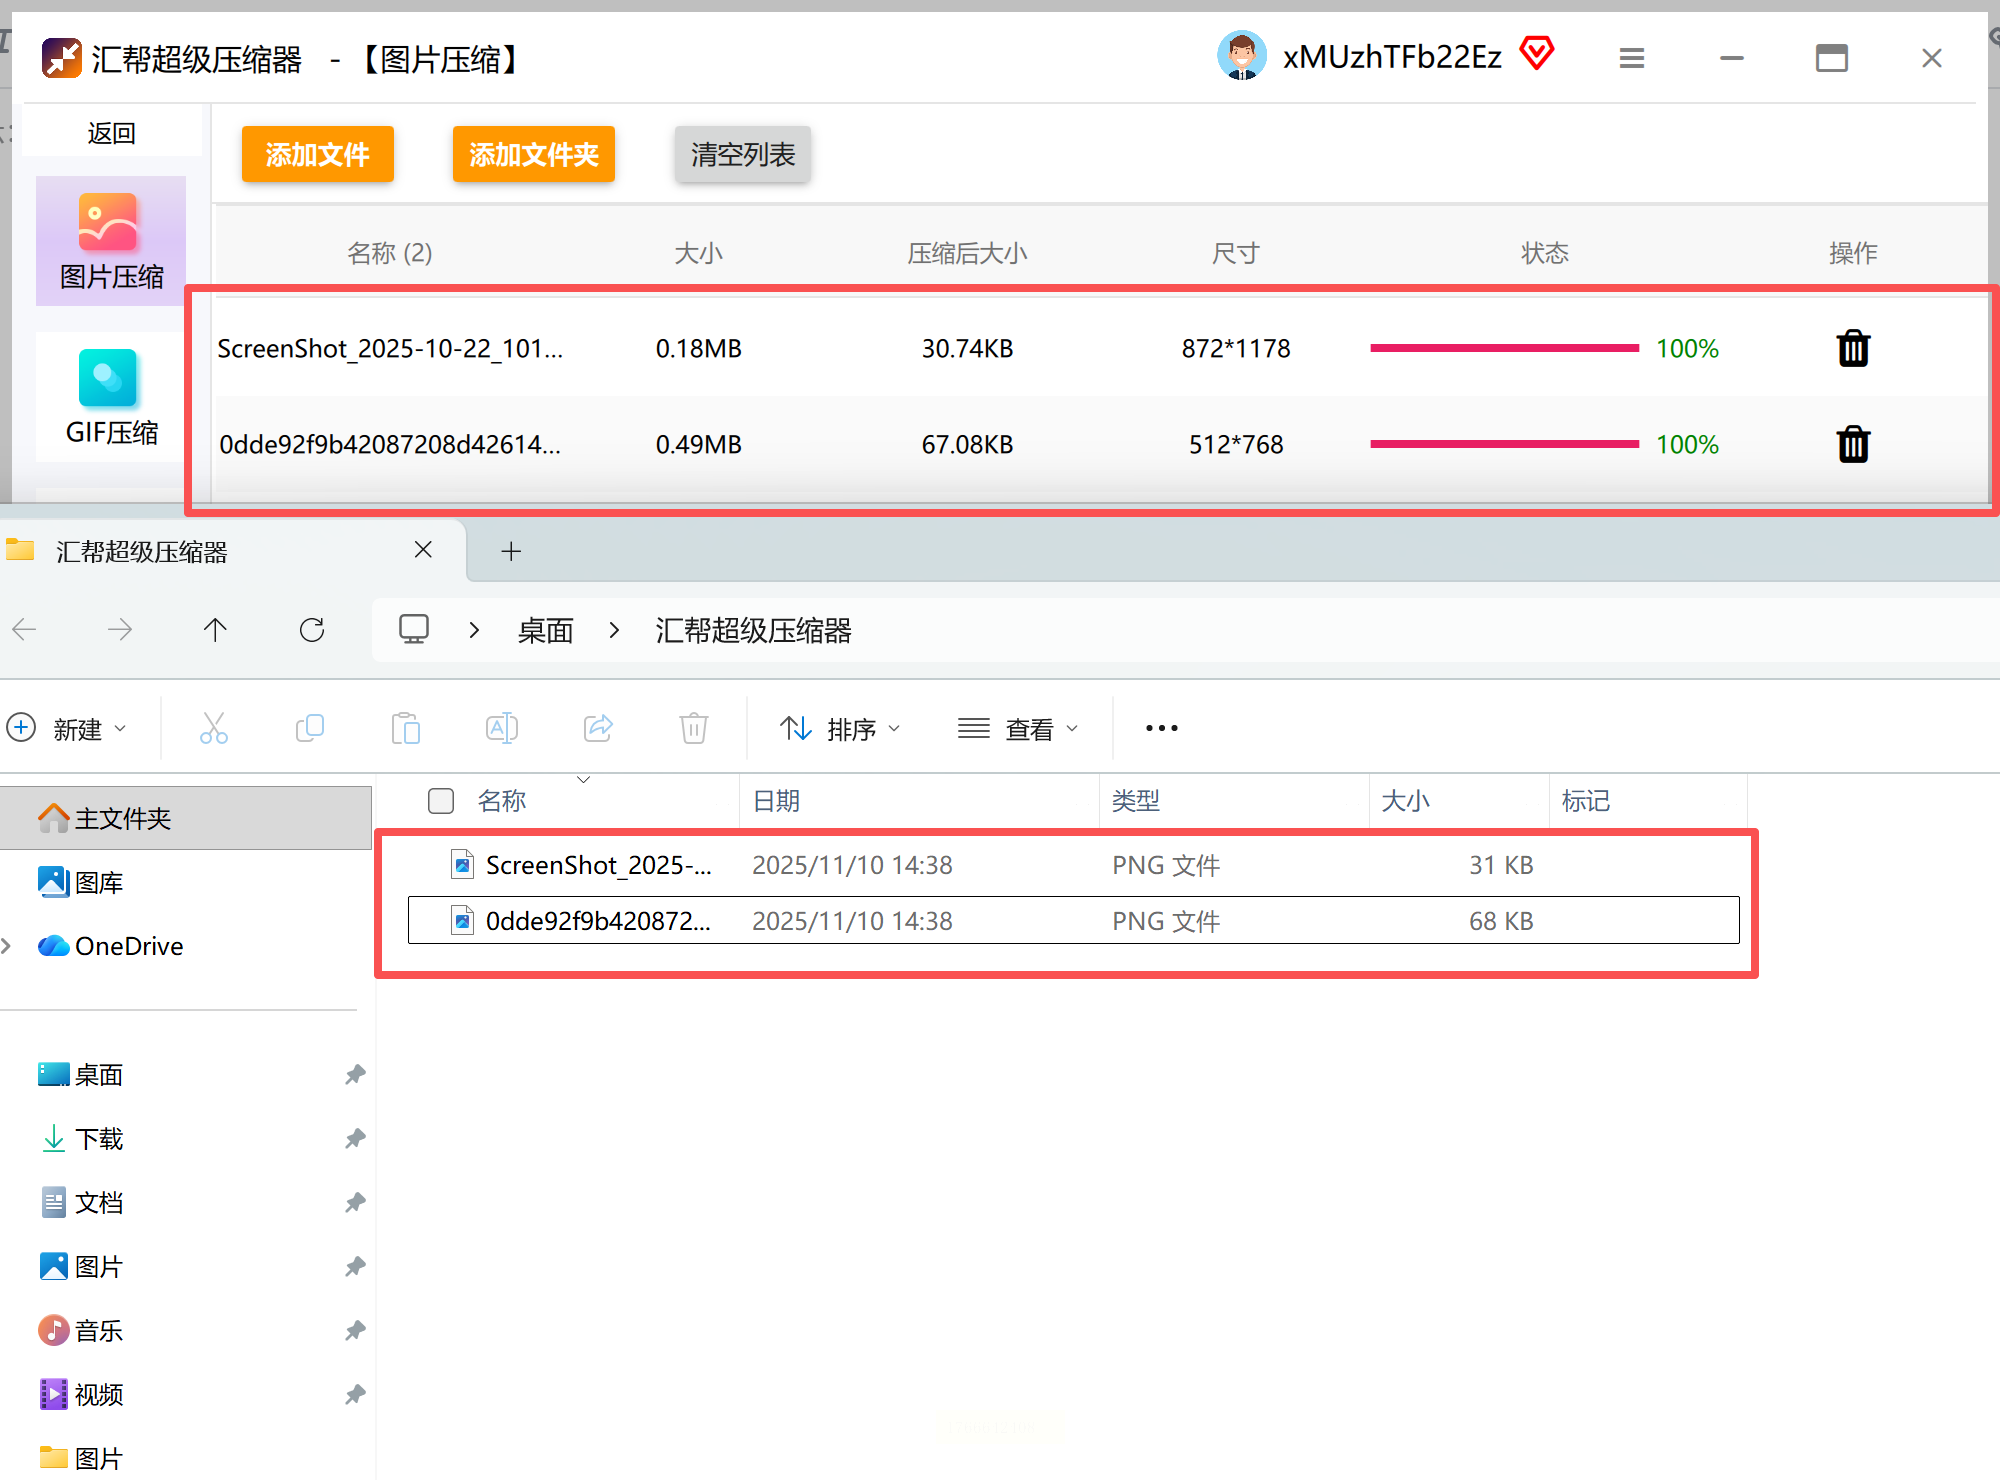Click the 添加文件 add file button
2000x1480 pixels.
coord(317,155)
